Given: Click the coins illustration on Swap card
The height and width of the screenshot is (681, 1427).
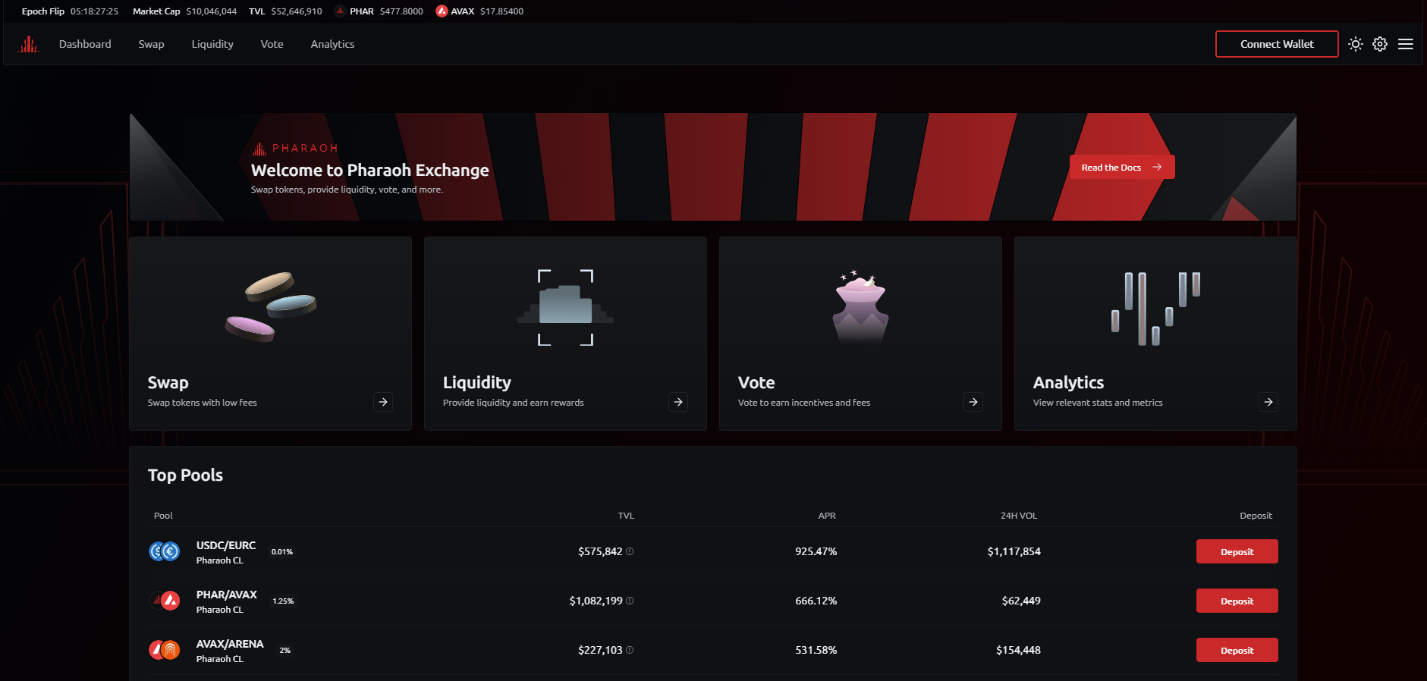Looking at the screenshot, I should (x=270, y=306).
